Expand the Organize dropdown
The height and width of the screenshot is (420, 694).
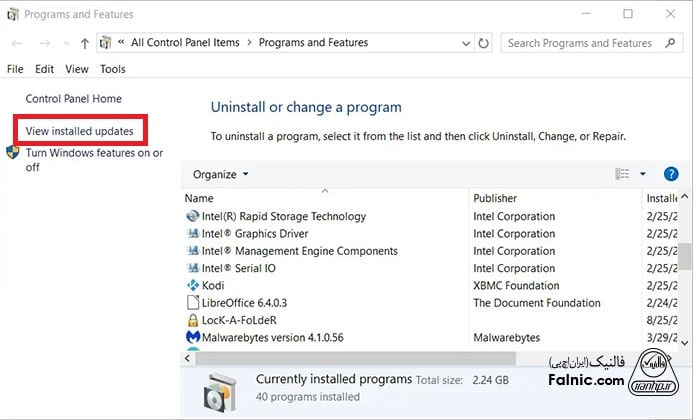(220, 174)
